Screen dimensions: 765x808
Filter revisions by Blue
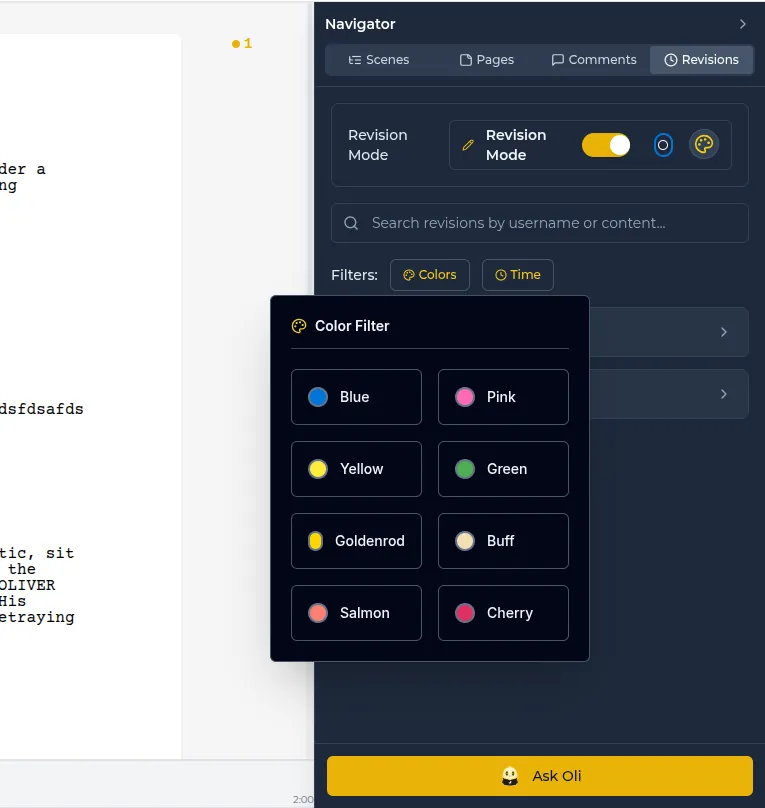(x=356, y=397)
